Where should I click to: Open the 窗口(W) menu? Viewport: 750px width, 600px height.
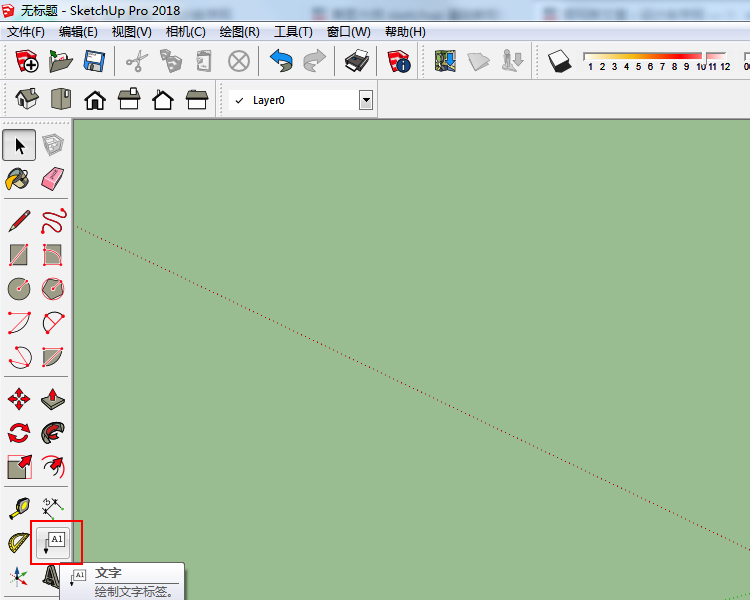[348, 32]
